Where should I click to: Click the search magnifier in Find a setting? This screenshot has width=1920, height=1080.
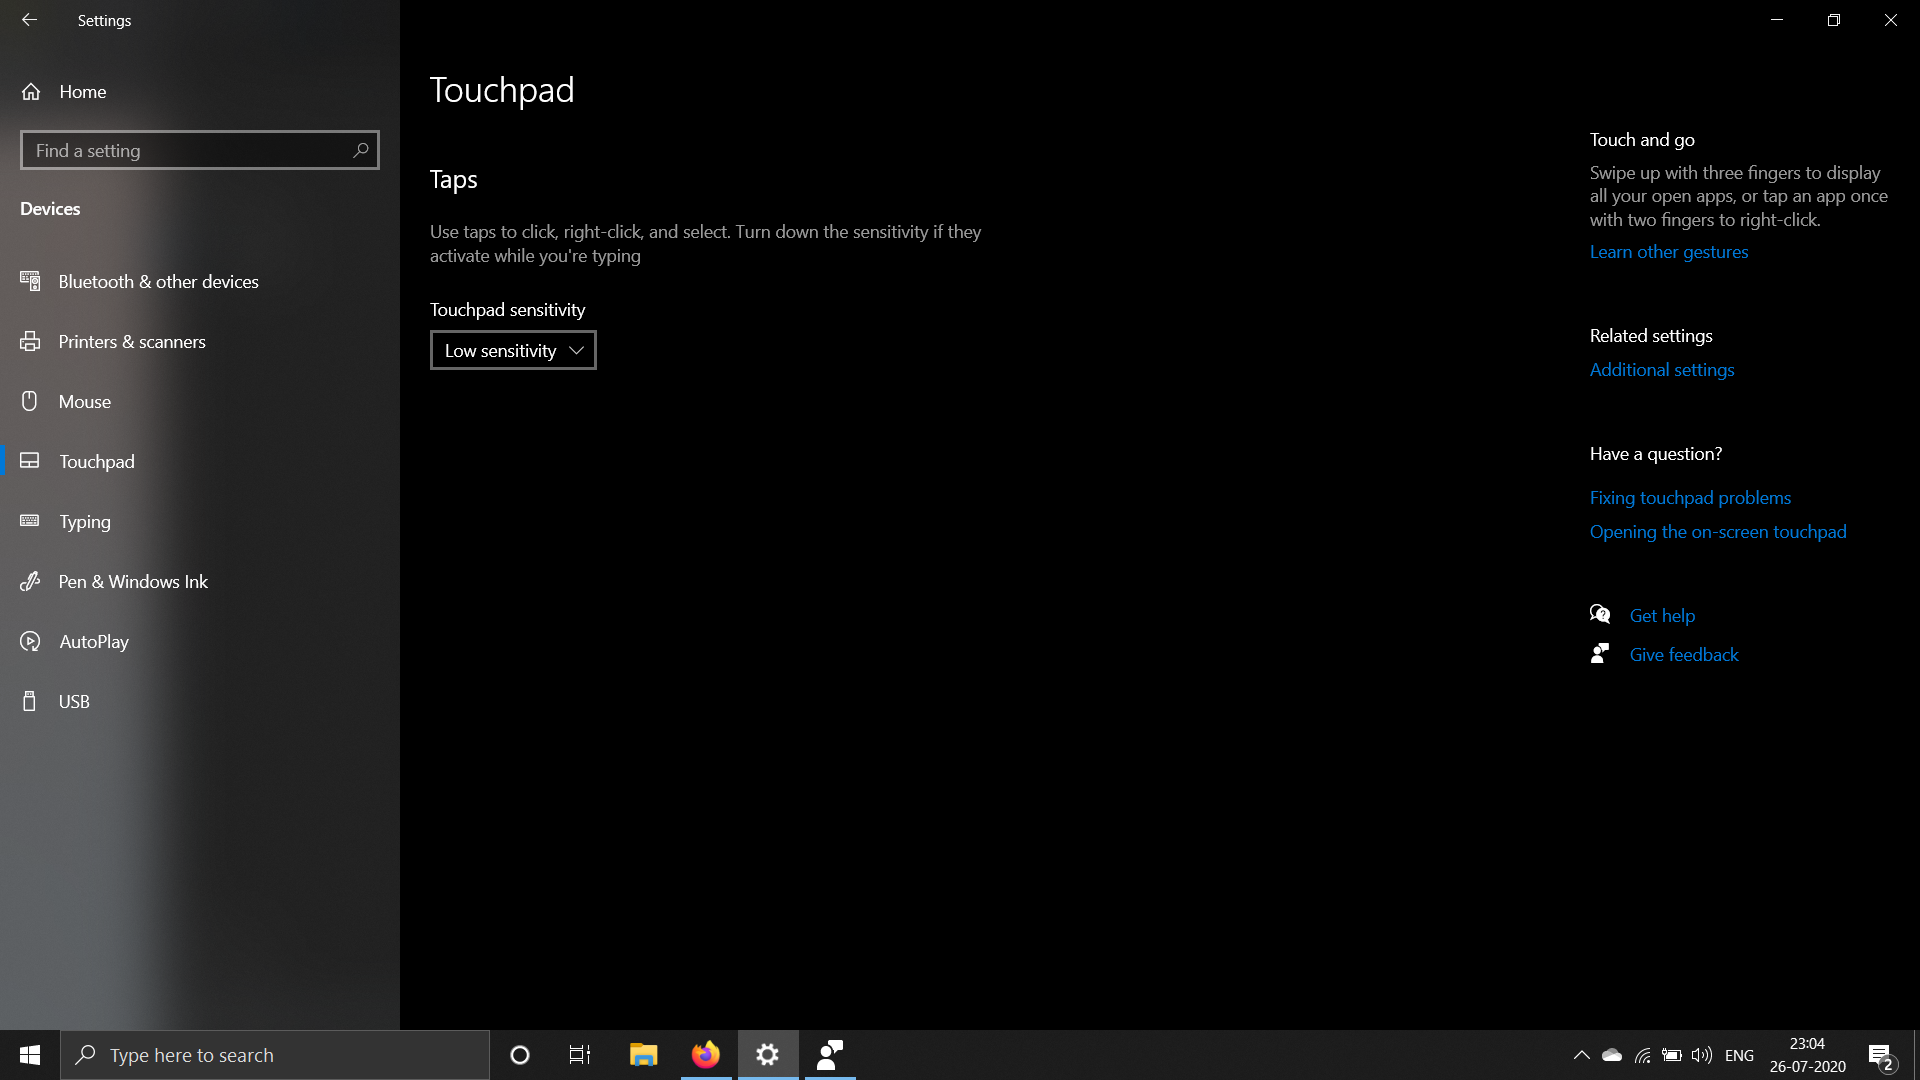click(361, 150)
